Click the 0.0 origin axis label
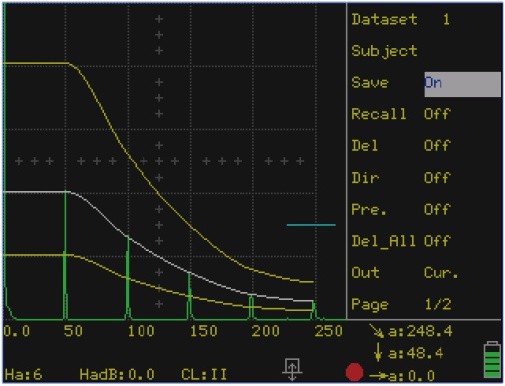This screenshot has width=505, height=386. (17, 331)
